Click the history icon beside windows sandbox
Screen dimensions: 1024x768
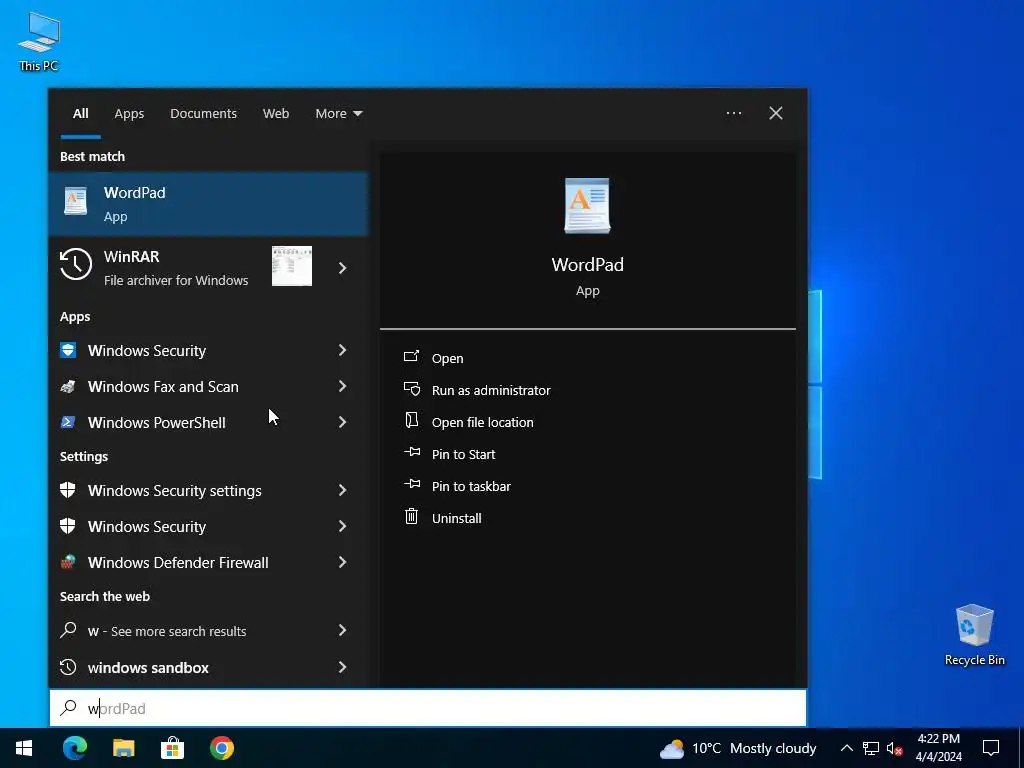tap(68, 667)
